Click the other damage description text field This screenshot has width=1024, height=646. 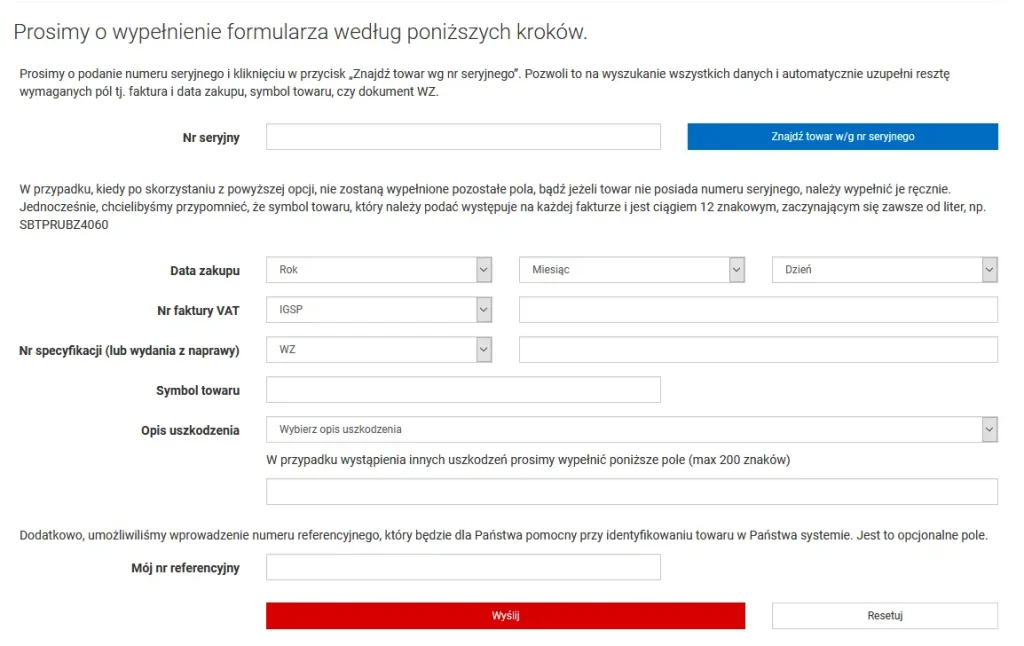point(631,492)
